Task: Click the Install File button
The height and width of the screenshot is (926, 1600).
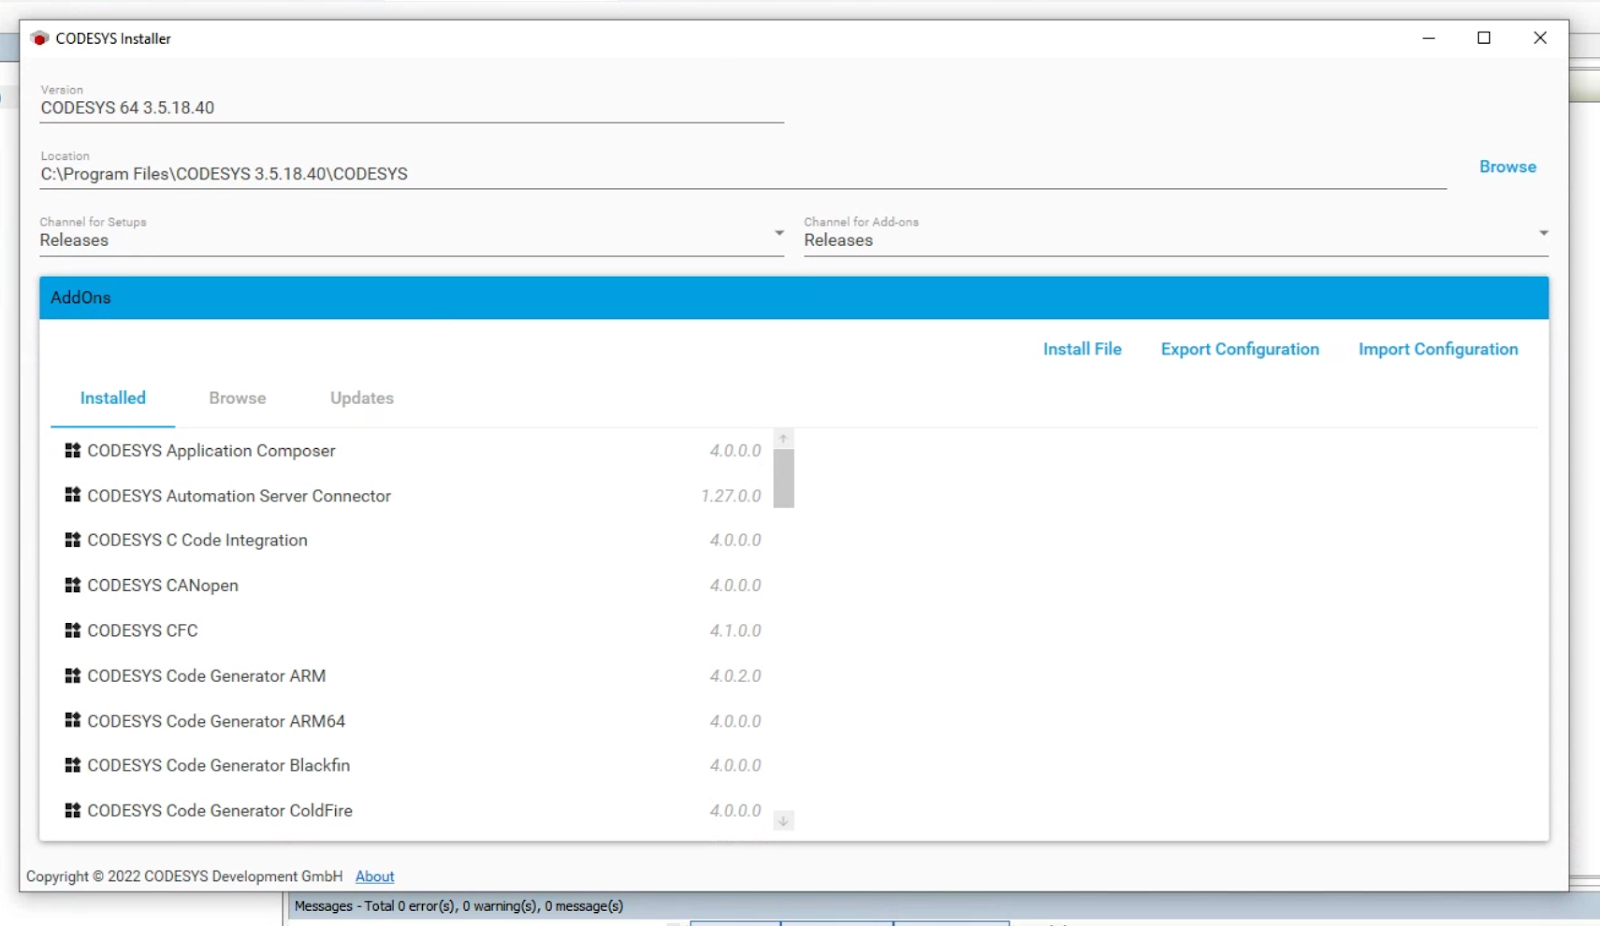Action: click(1082, 349)
